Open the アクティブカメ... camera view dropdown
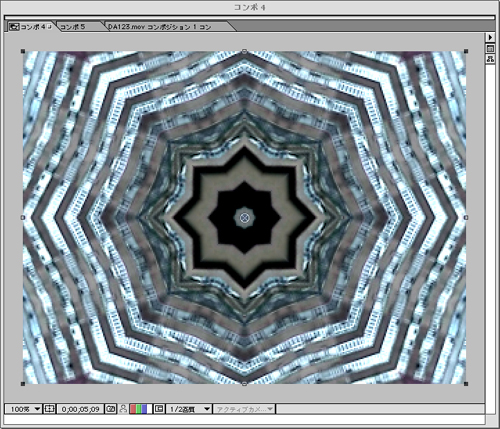The height and width of the screenshot is (429, 500). pyautogui.click(x=244, y=409)
